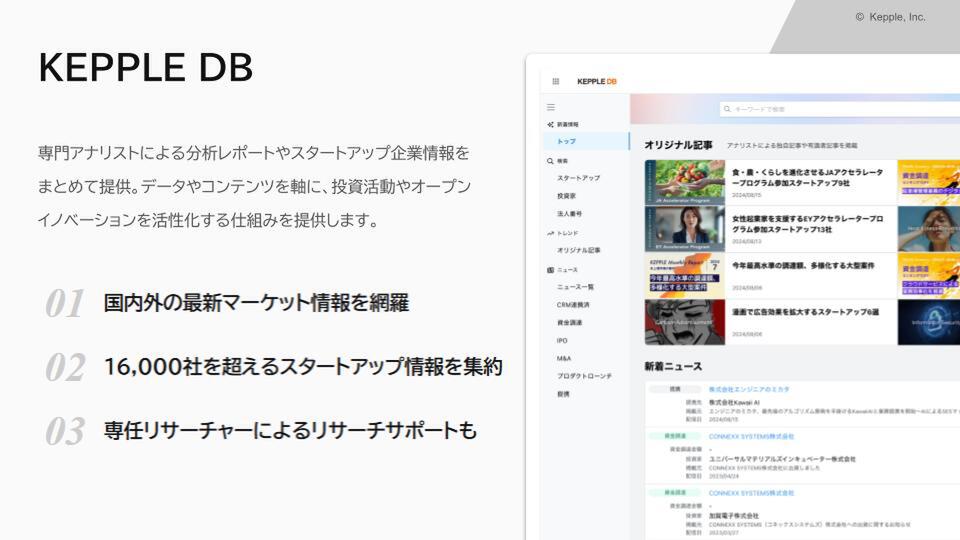960x540 pixels.
Task: Click the 提携 tag on the エンジニアのミカタ news item
Action: 675,389
